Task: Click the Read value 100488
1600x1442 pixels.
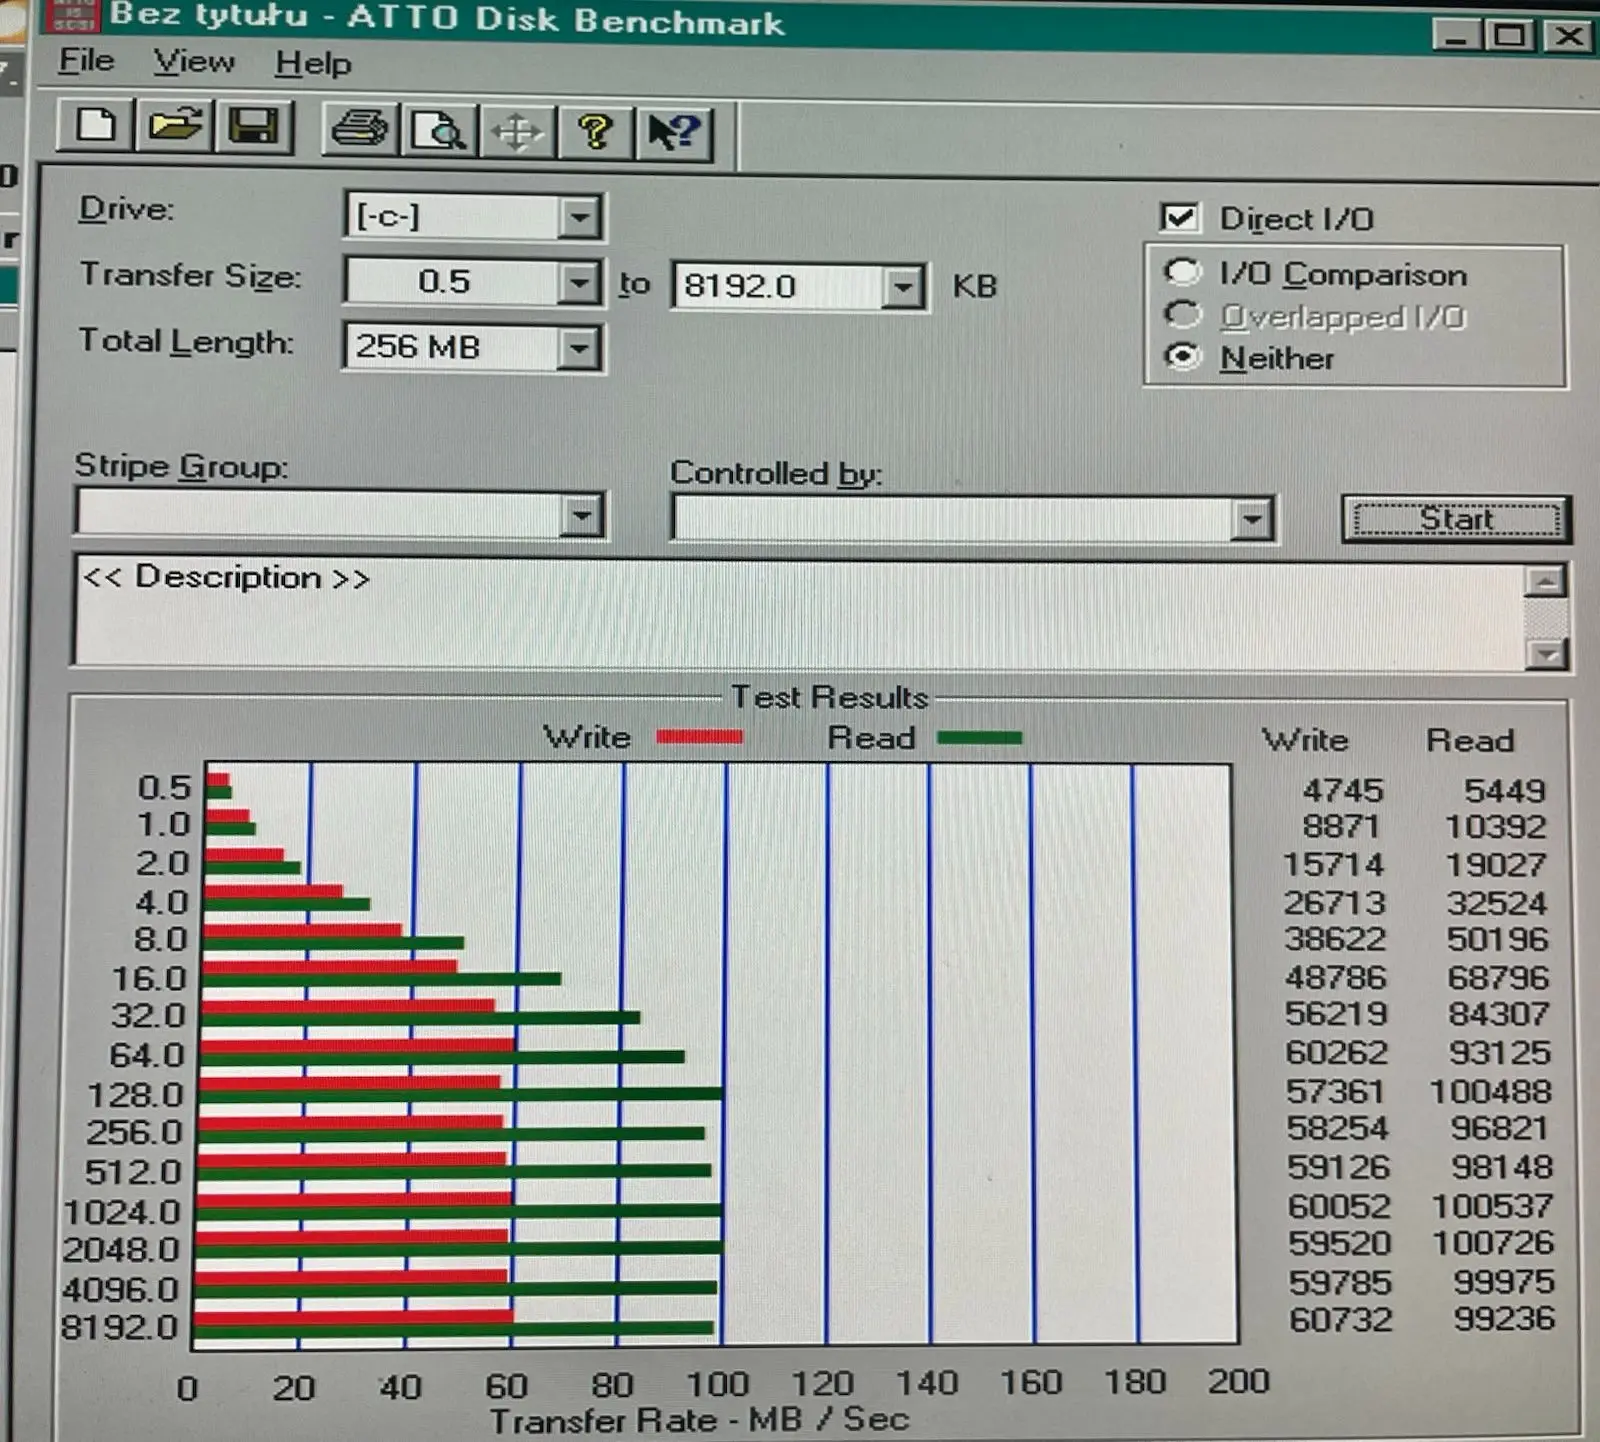Action: pos(1490,1091)
